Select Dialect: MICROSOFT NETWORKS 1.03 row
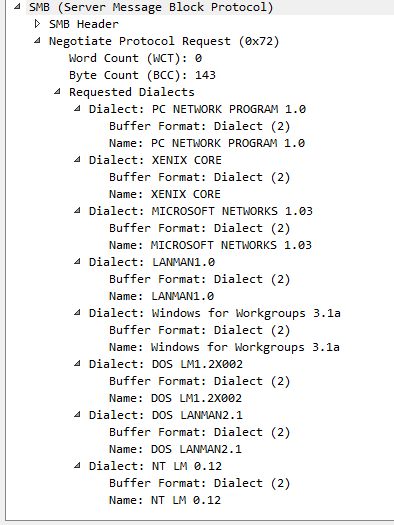 201,211
